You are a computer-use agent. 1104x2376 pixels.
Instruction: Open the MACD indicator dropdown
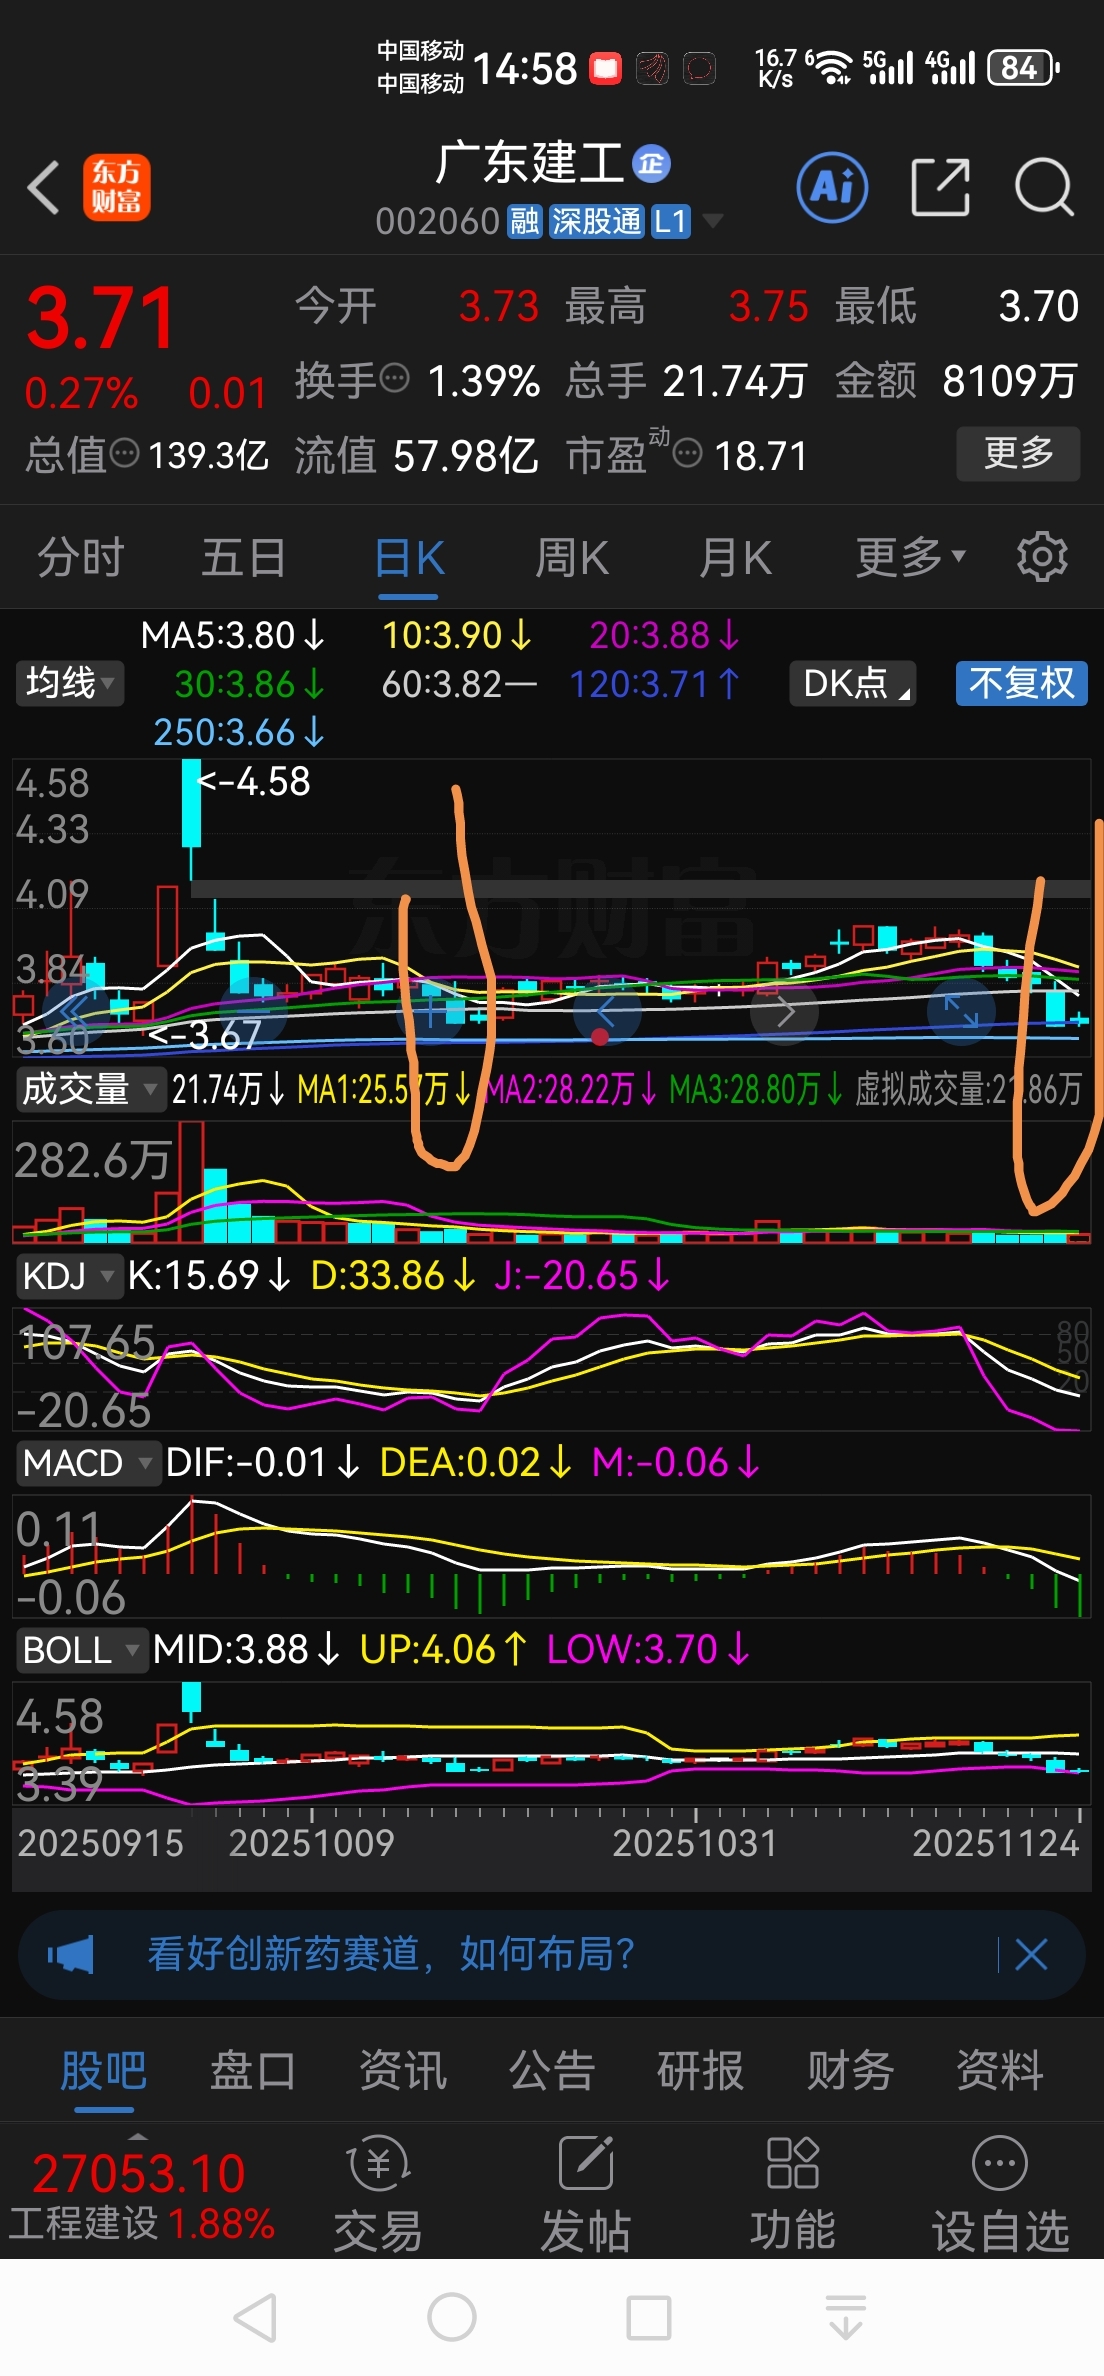(88, 1463)
